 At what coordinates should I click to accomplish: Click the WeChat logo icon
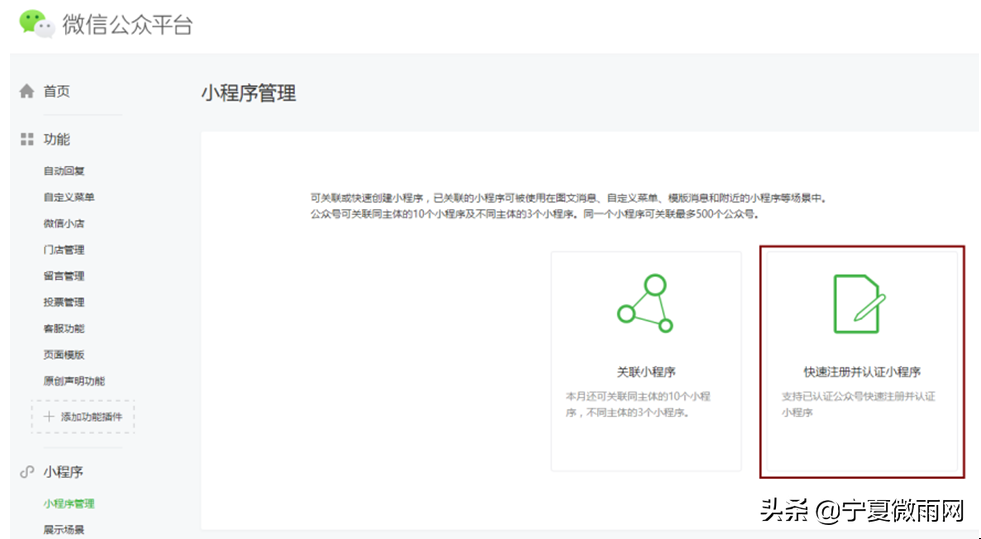pos(36,24)
